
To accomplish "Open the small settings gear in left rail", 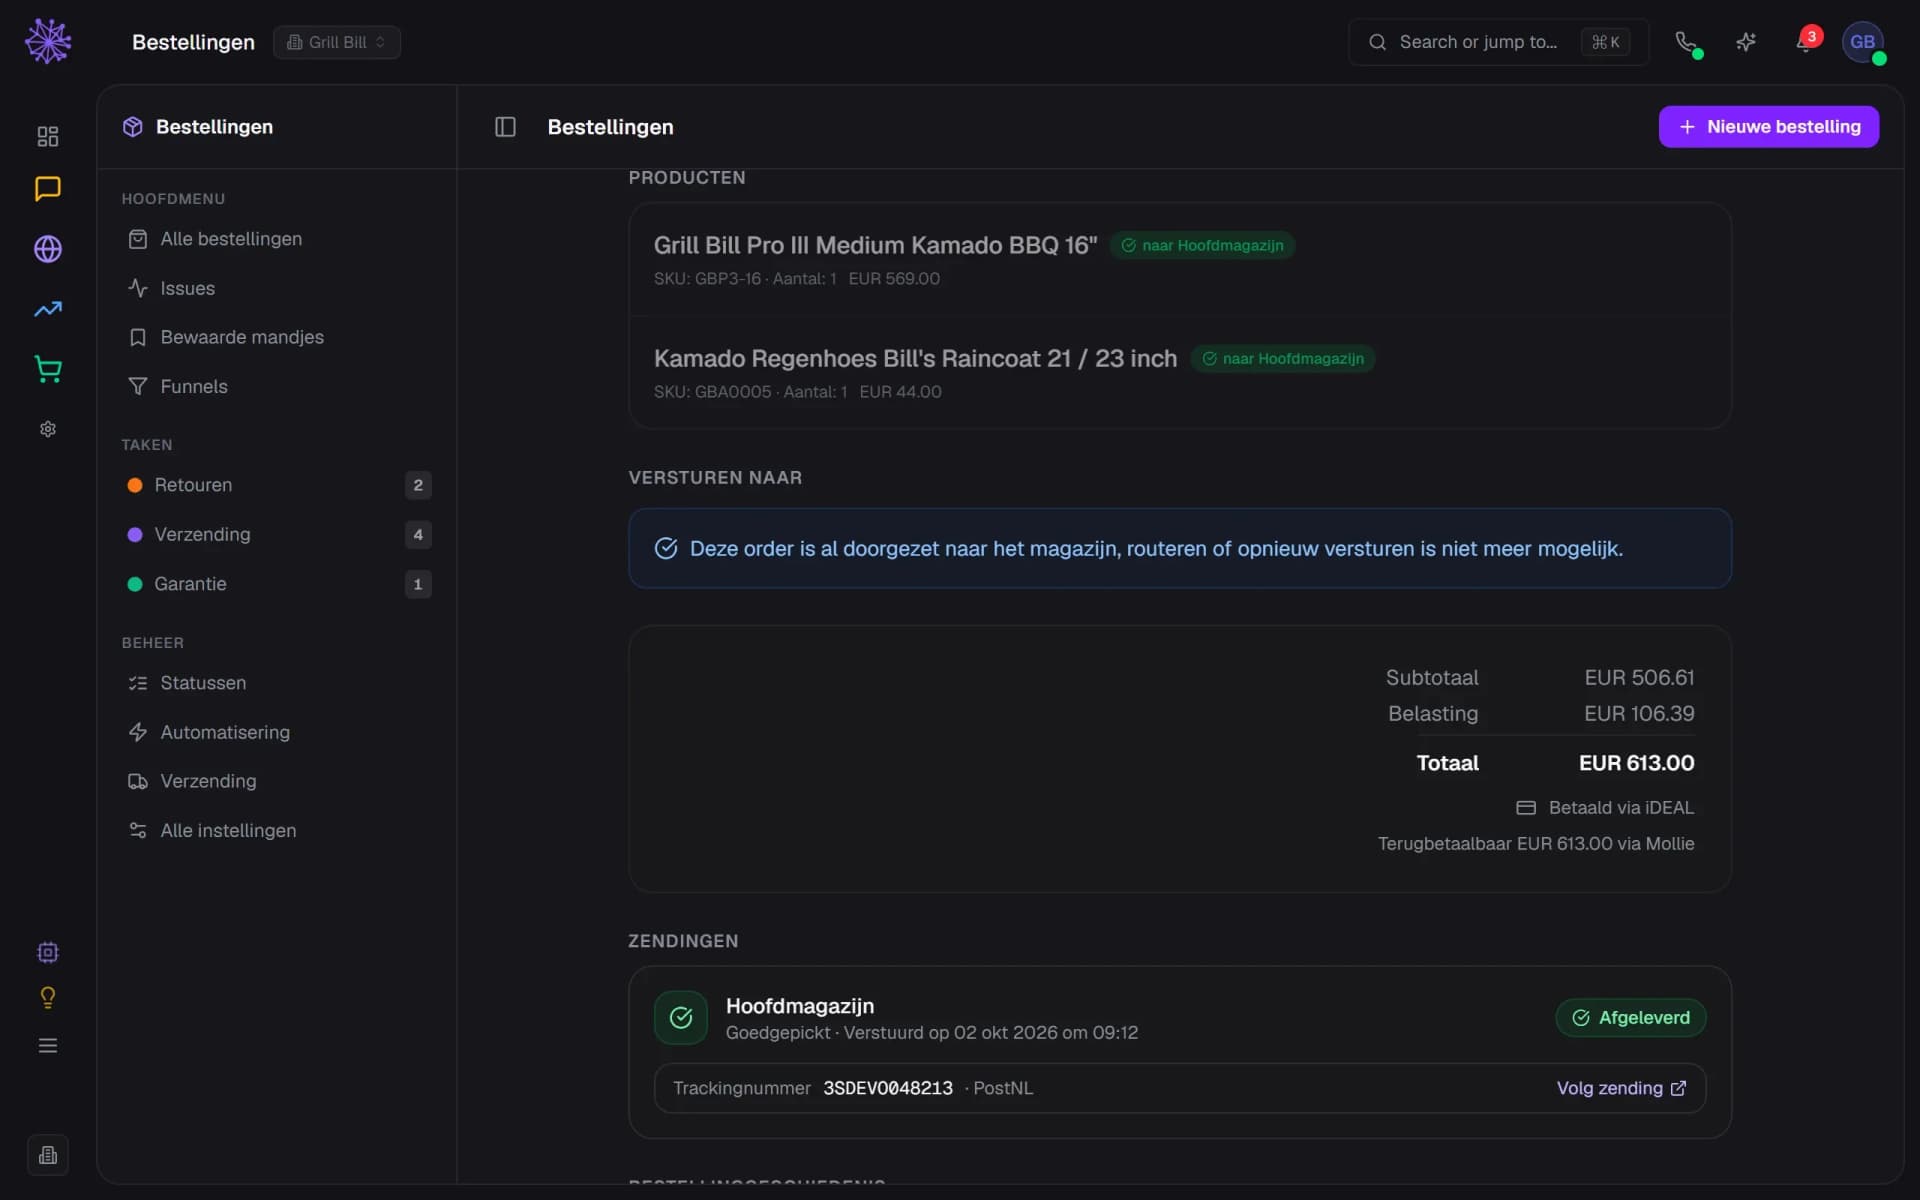I will [48, 429].
